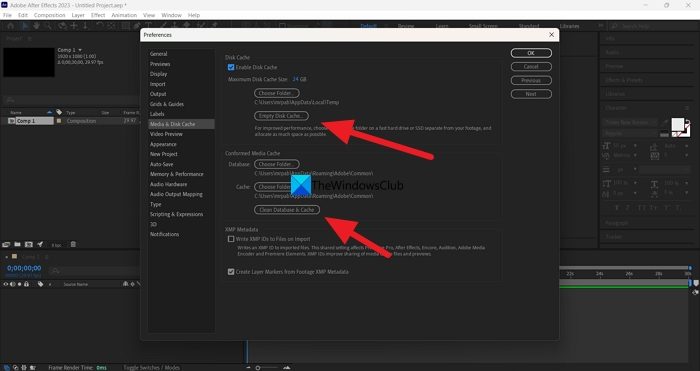Open the Edit menu
The image size is (700, 371).
coord(23,15)
